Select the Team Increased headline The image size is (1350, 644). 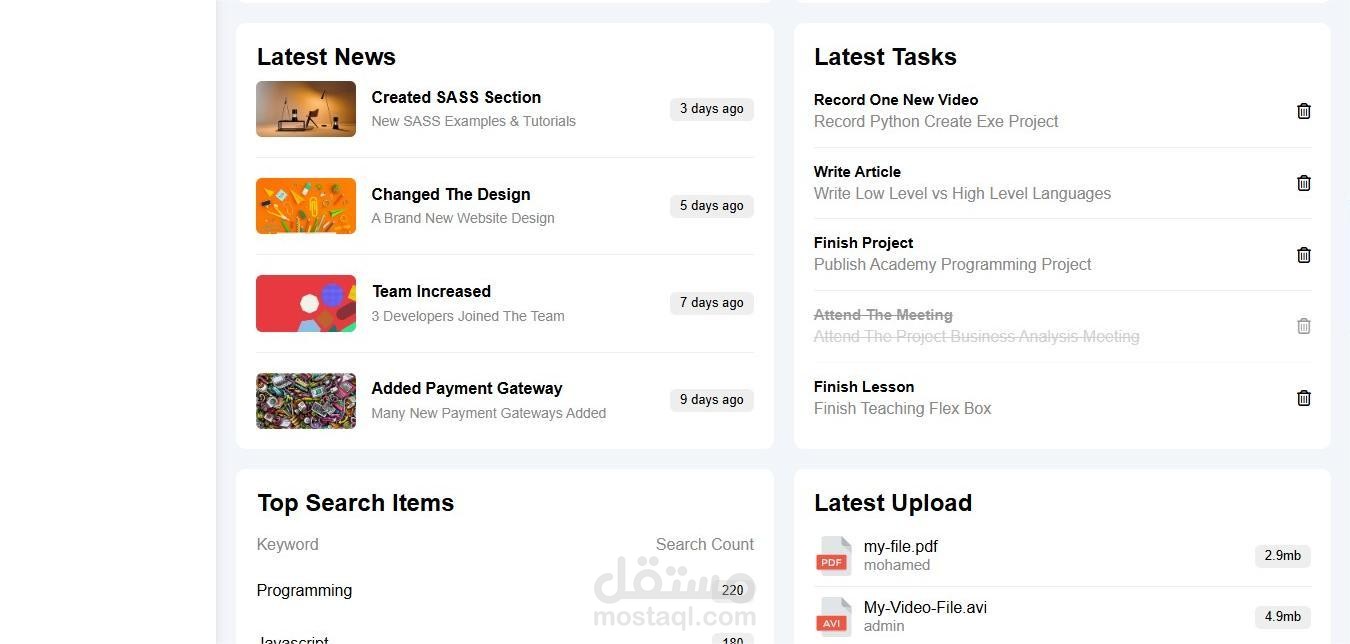point(431,291)
